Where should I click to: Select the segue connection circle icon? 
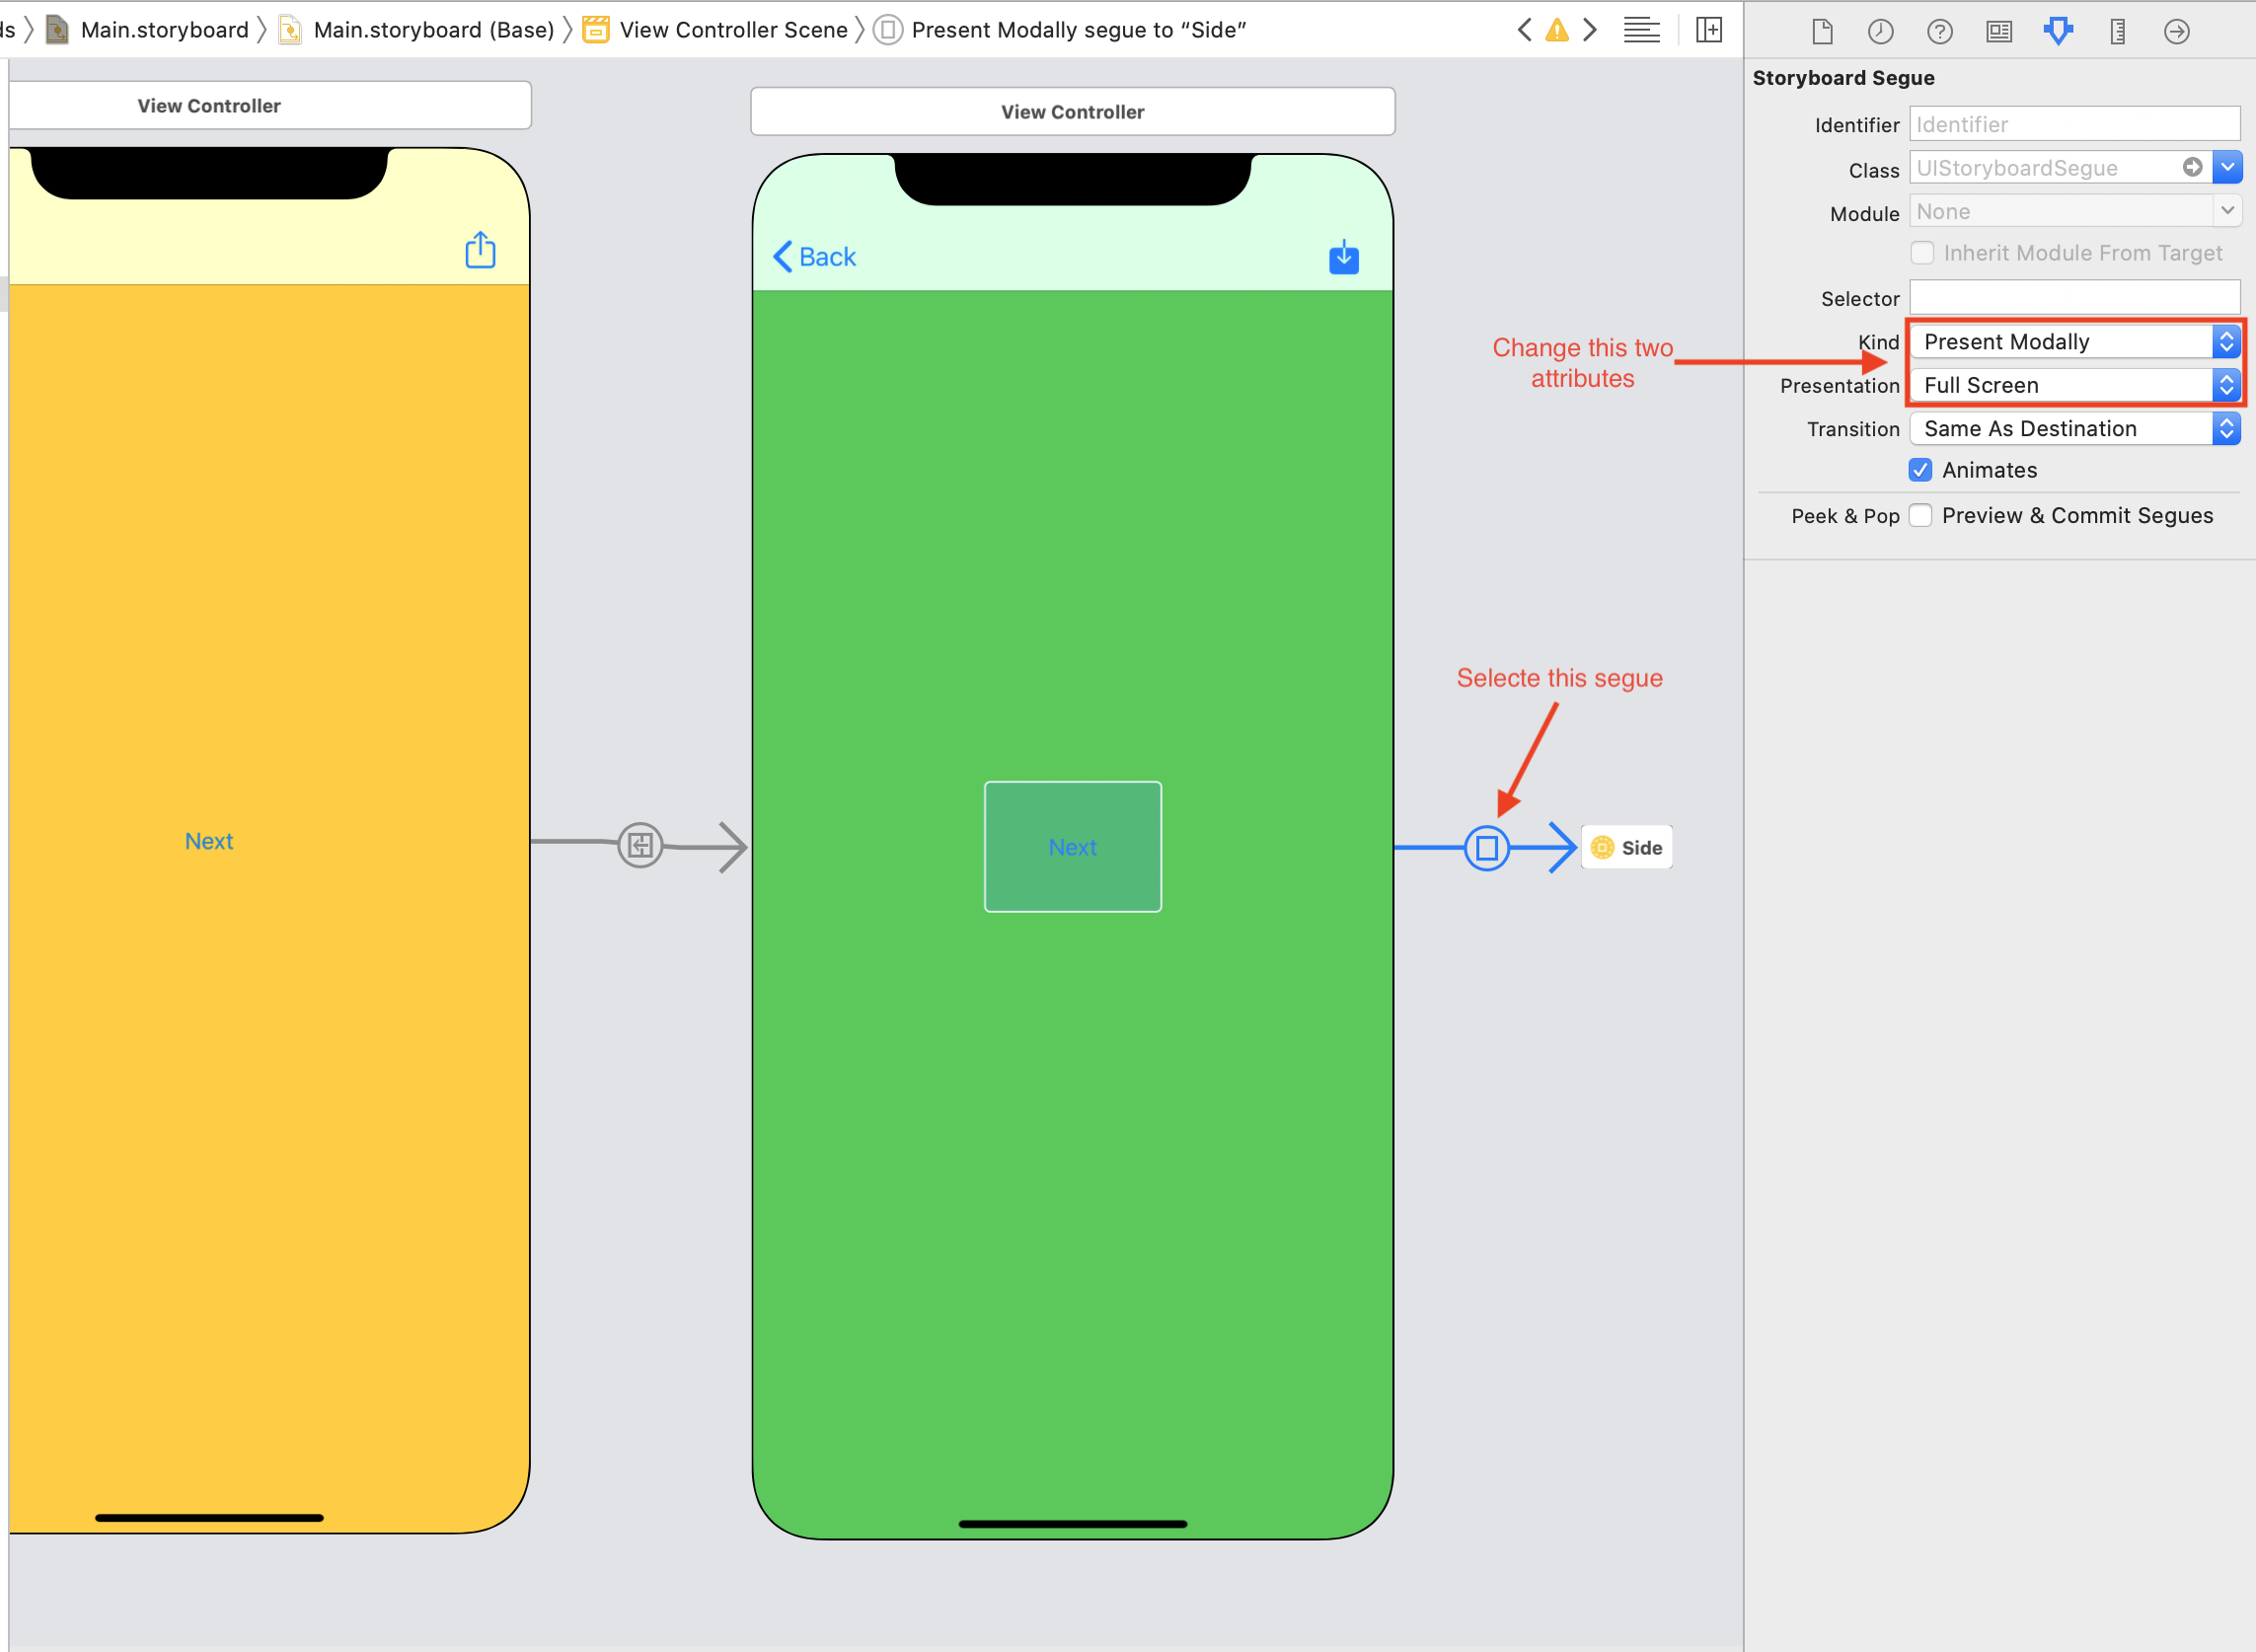[x=1485, y=846]
